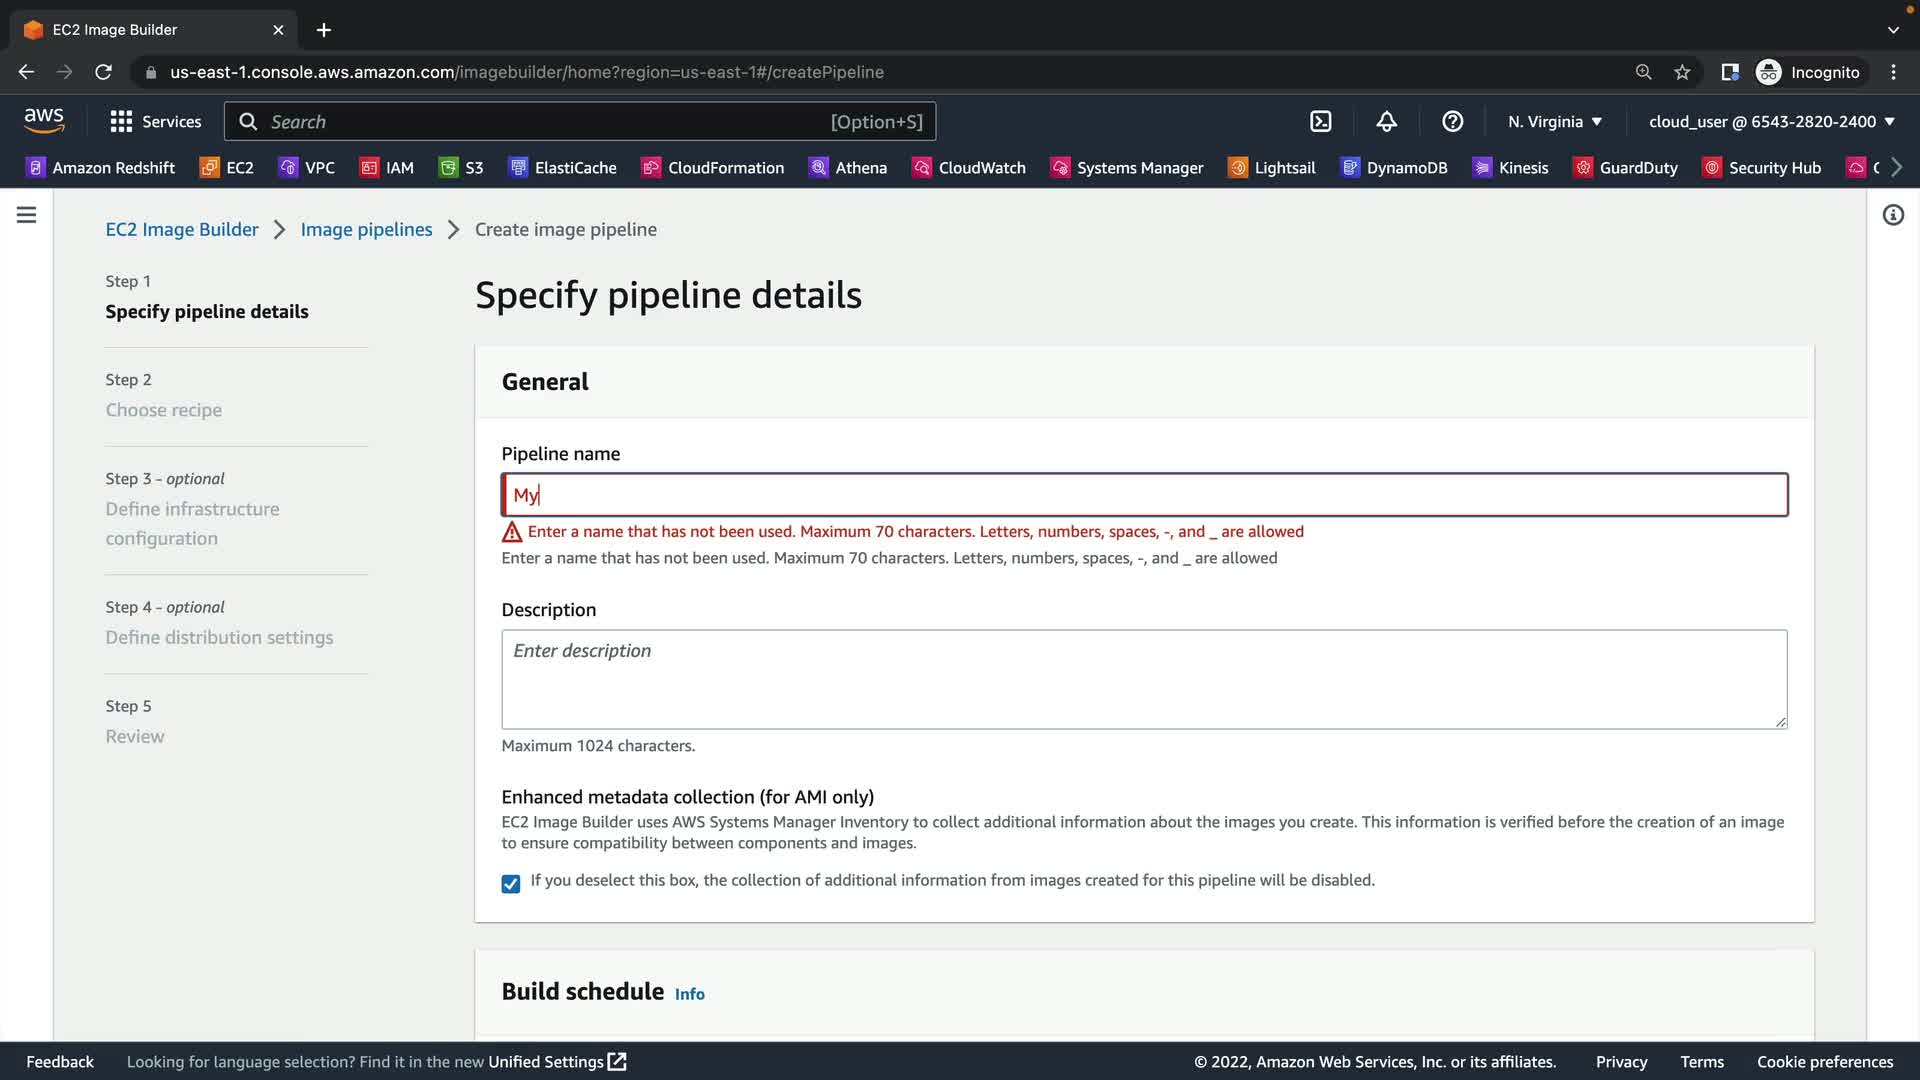Open the notifications bell icon
The image size is (1920, 1080).
[1386, 121]
